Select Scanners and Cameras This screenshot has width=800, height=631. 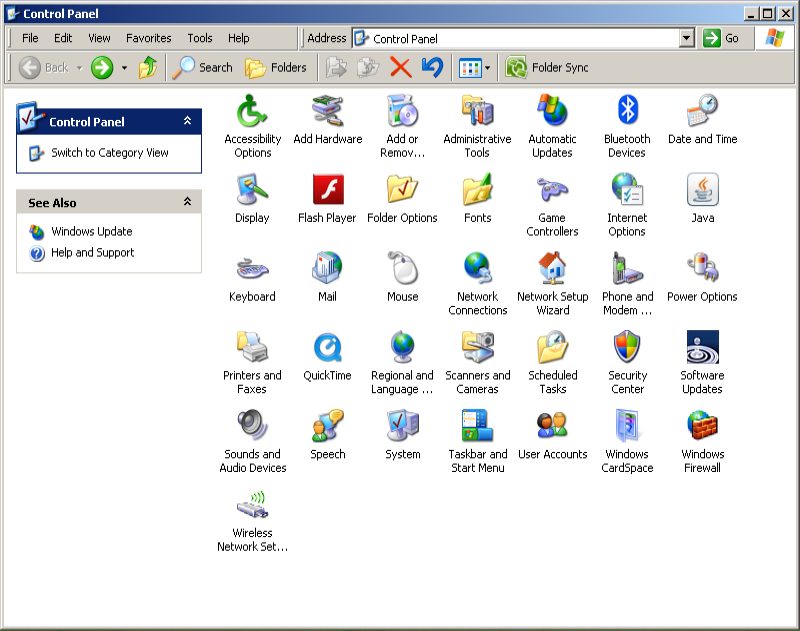point(478,362)
